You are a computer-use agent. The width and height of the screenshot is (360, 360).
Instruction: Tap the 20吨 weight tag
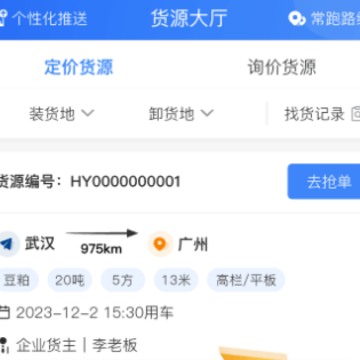tap(70, 280)
